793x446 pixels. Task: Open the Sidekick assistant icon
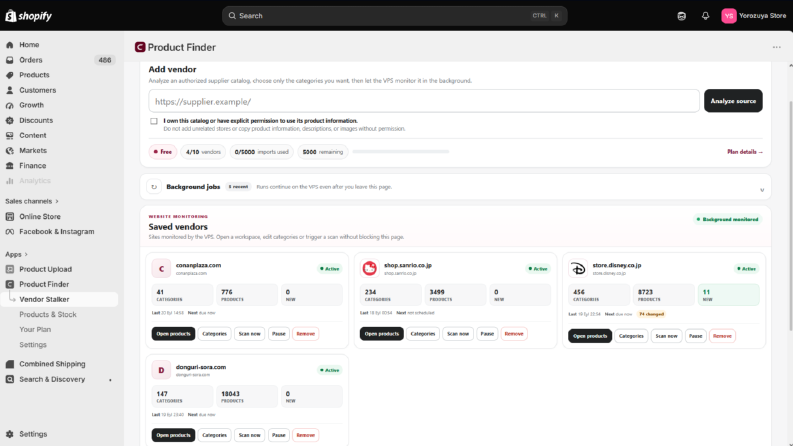tap(681, 16)
